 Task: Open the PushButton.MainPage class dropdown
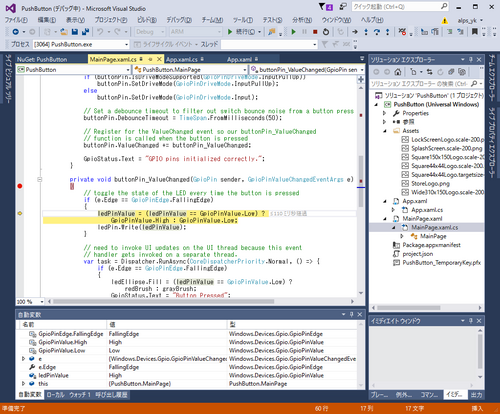tap(245, 70)
